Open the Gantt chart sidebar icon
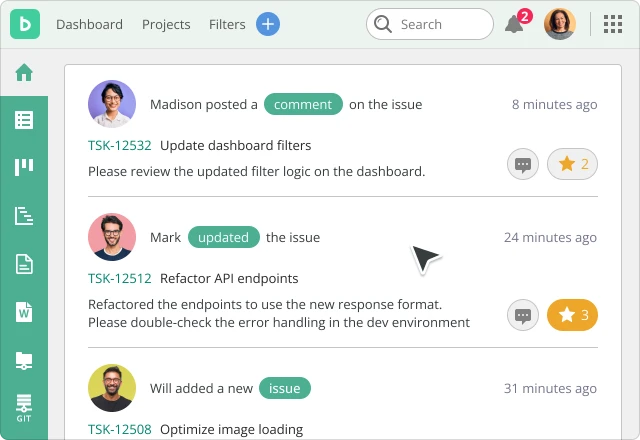The height and width of the screenshot is (440, 640). pos(24,215)
